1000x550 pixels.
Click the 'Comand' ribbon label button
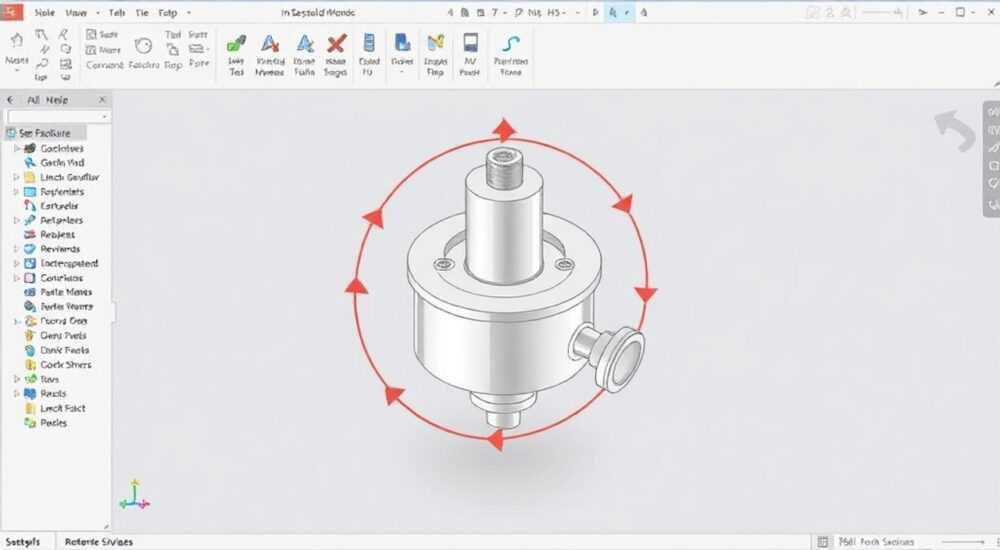(104, 64)
